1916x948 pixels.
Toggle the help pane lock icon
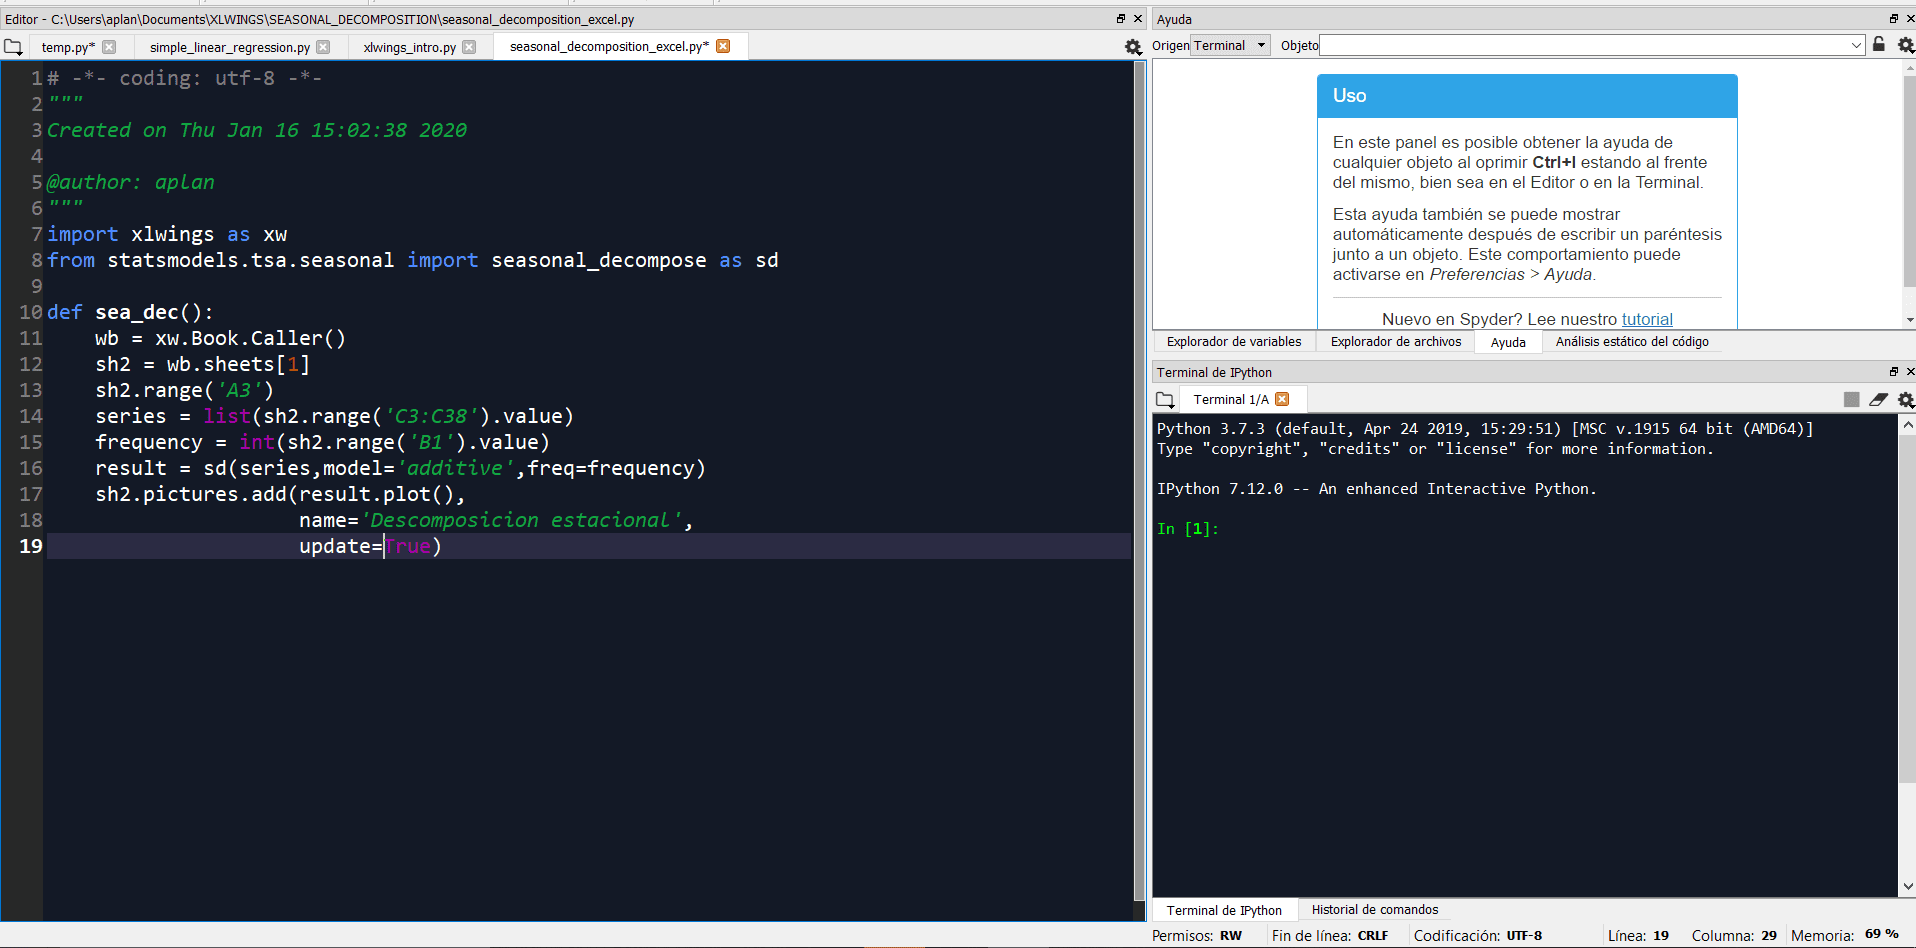1879,45
